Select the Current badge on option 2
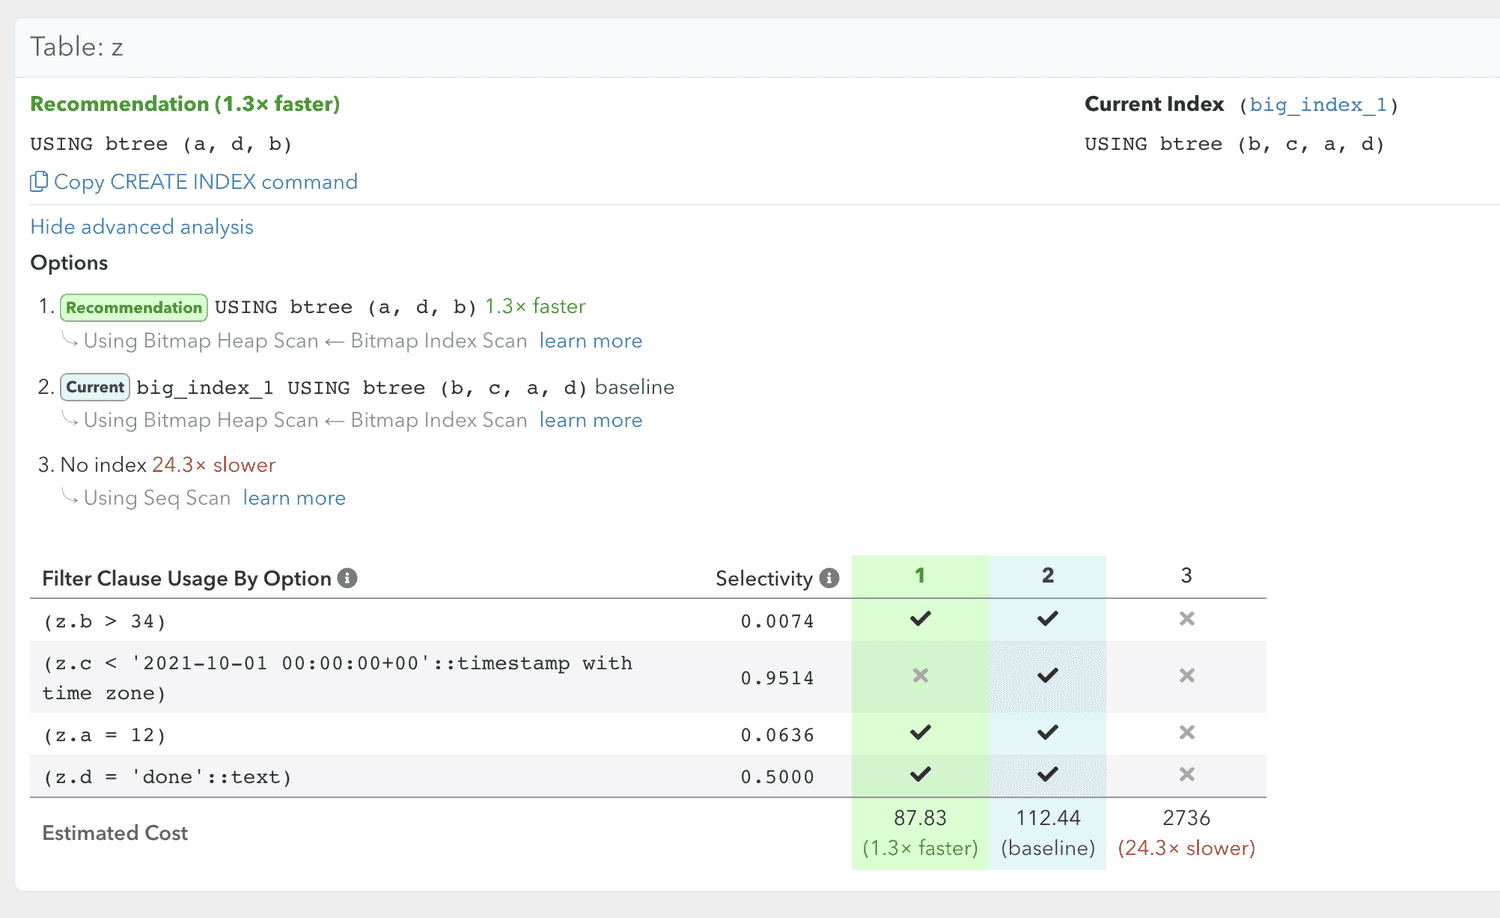 coord(94,387)
